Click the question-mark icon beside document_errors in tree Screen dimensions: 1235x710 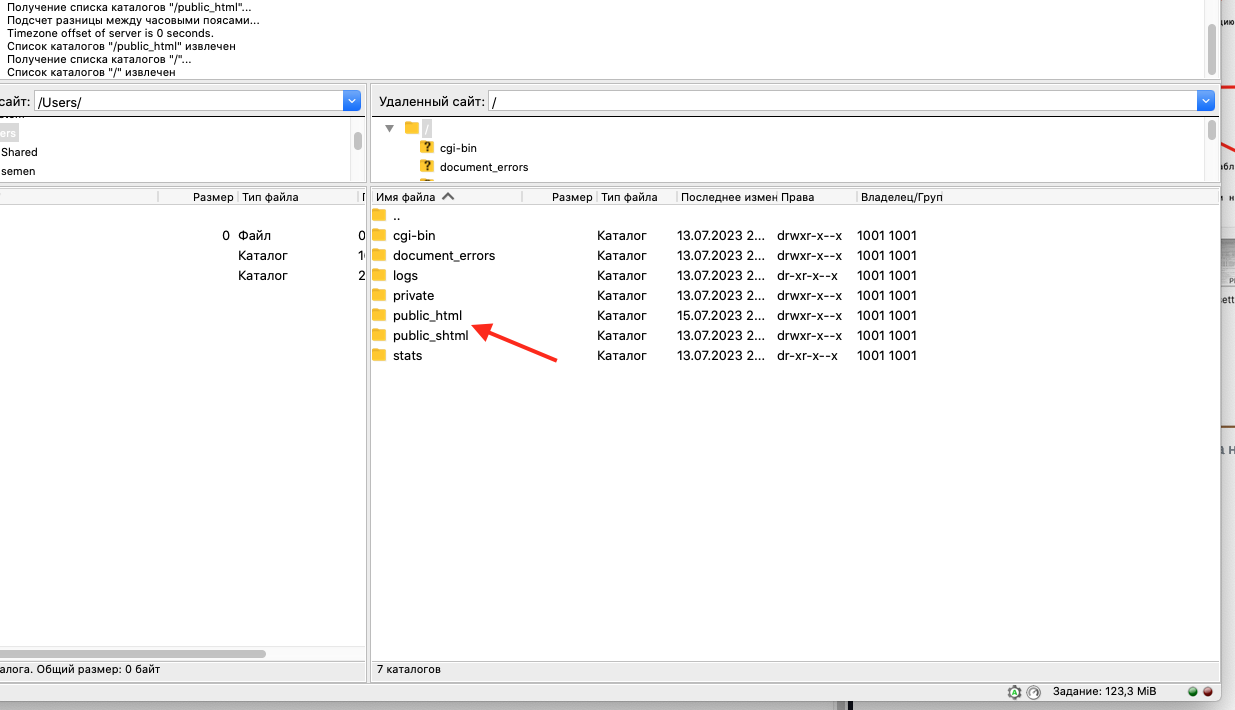pyautogui.click(x=427, y=166)
